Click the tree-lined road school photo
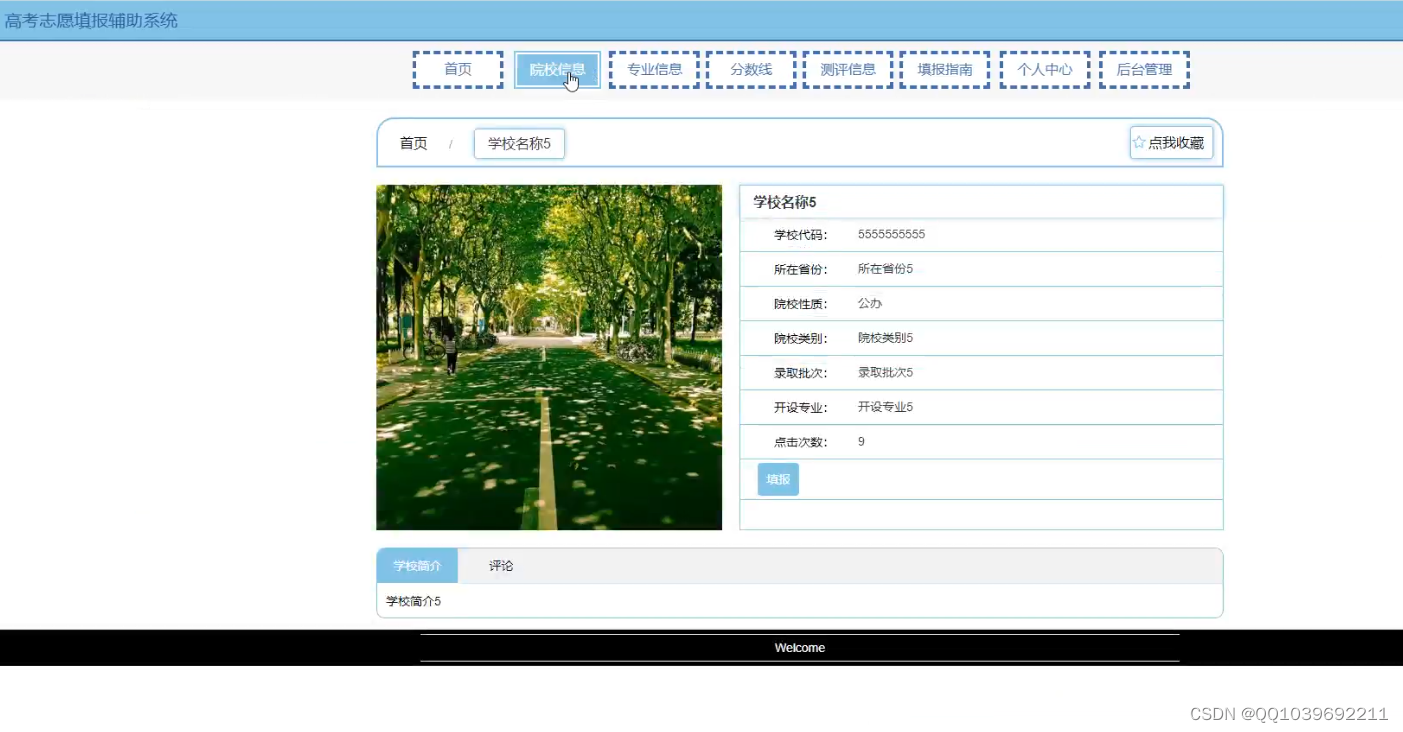 point(549,357)
